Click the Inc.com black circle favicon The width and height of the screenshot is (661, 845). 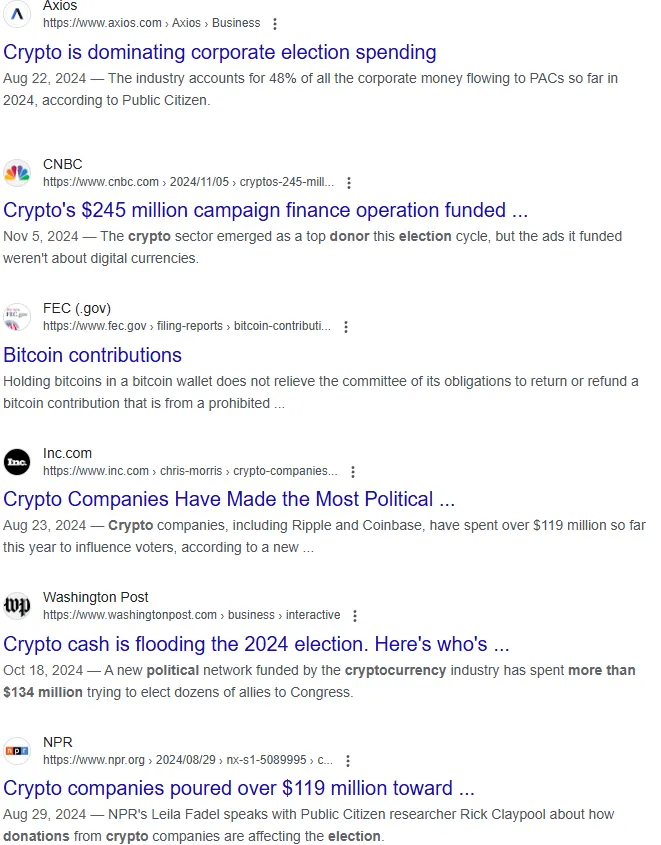click(17, 462)
